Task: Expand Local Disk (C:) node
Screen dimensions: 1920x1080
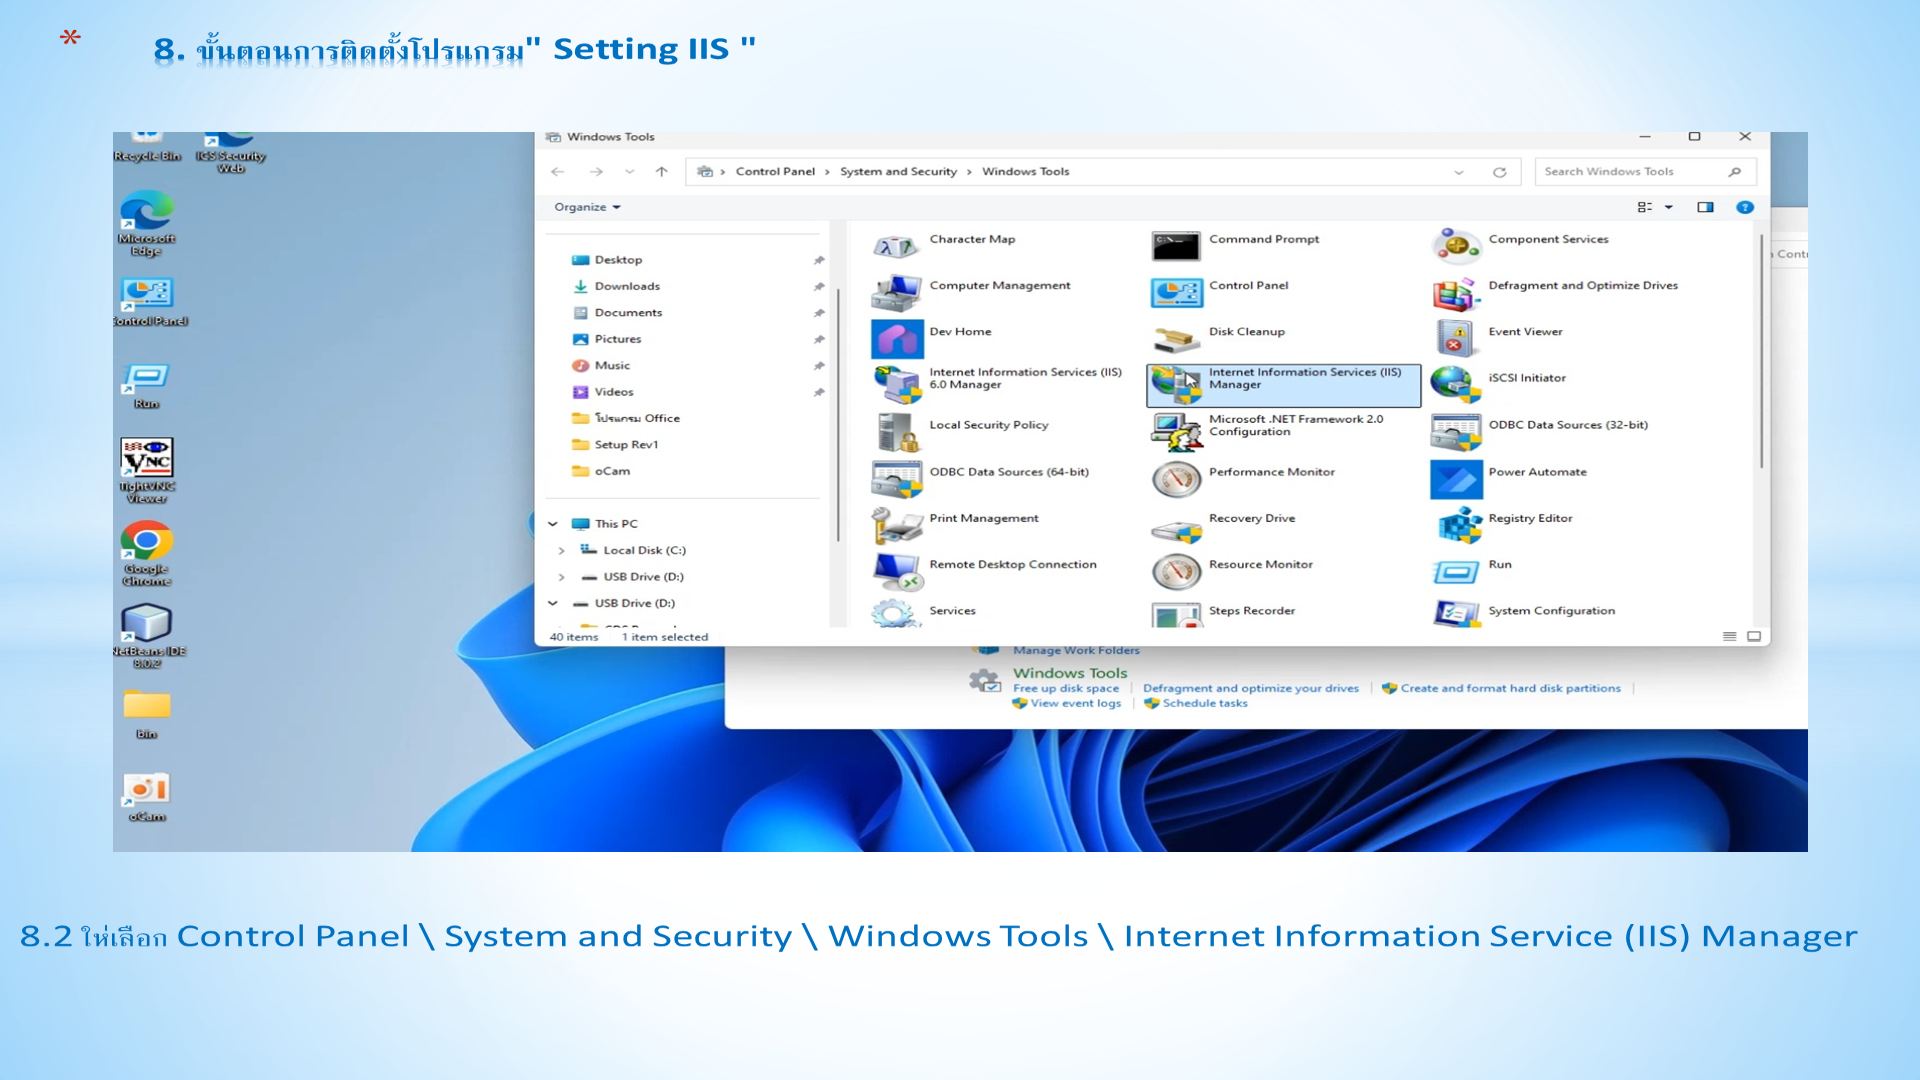Action: [562, 550]
